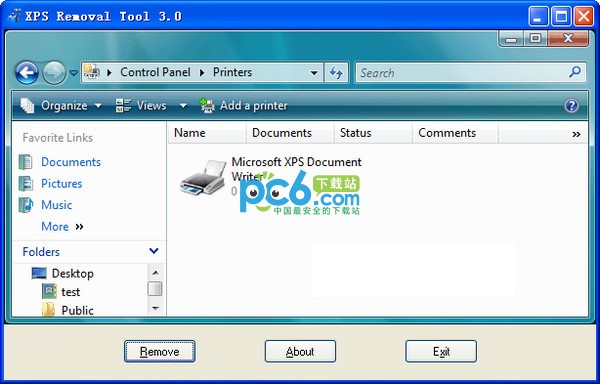Image resolution: width=600 pixels, height=384 pixels.
Task: Show more columns via chevron overflow
Action: coord(576,134)
